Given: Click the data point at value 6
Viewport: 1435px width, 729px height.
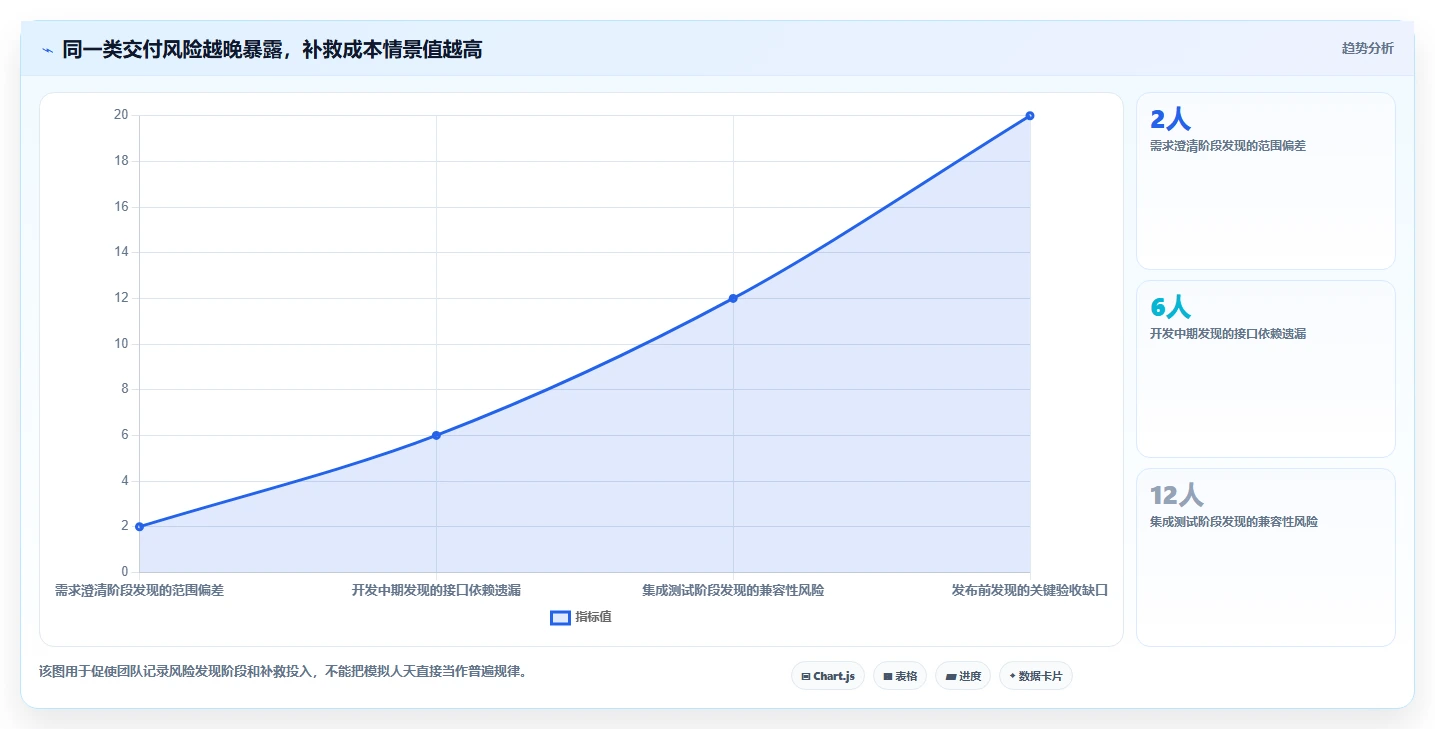Looking at the screenshot, I should 436,435.
